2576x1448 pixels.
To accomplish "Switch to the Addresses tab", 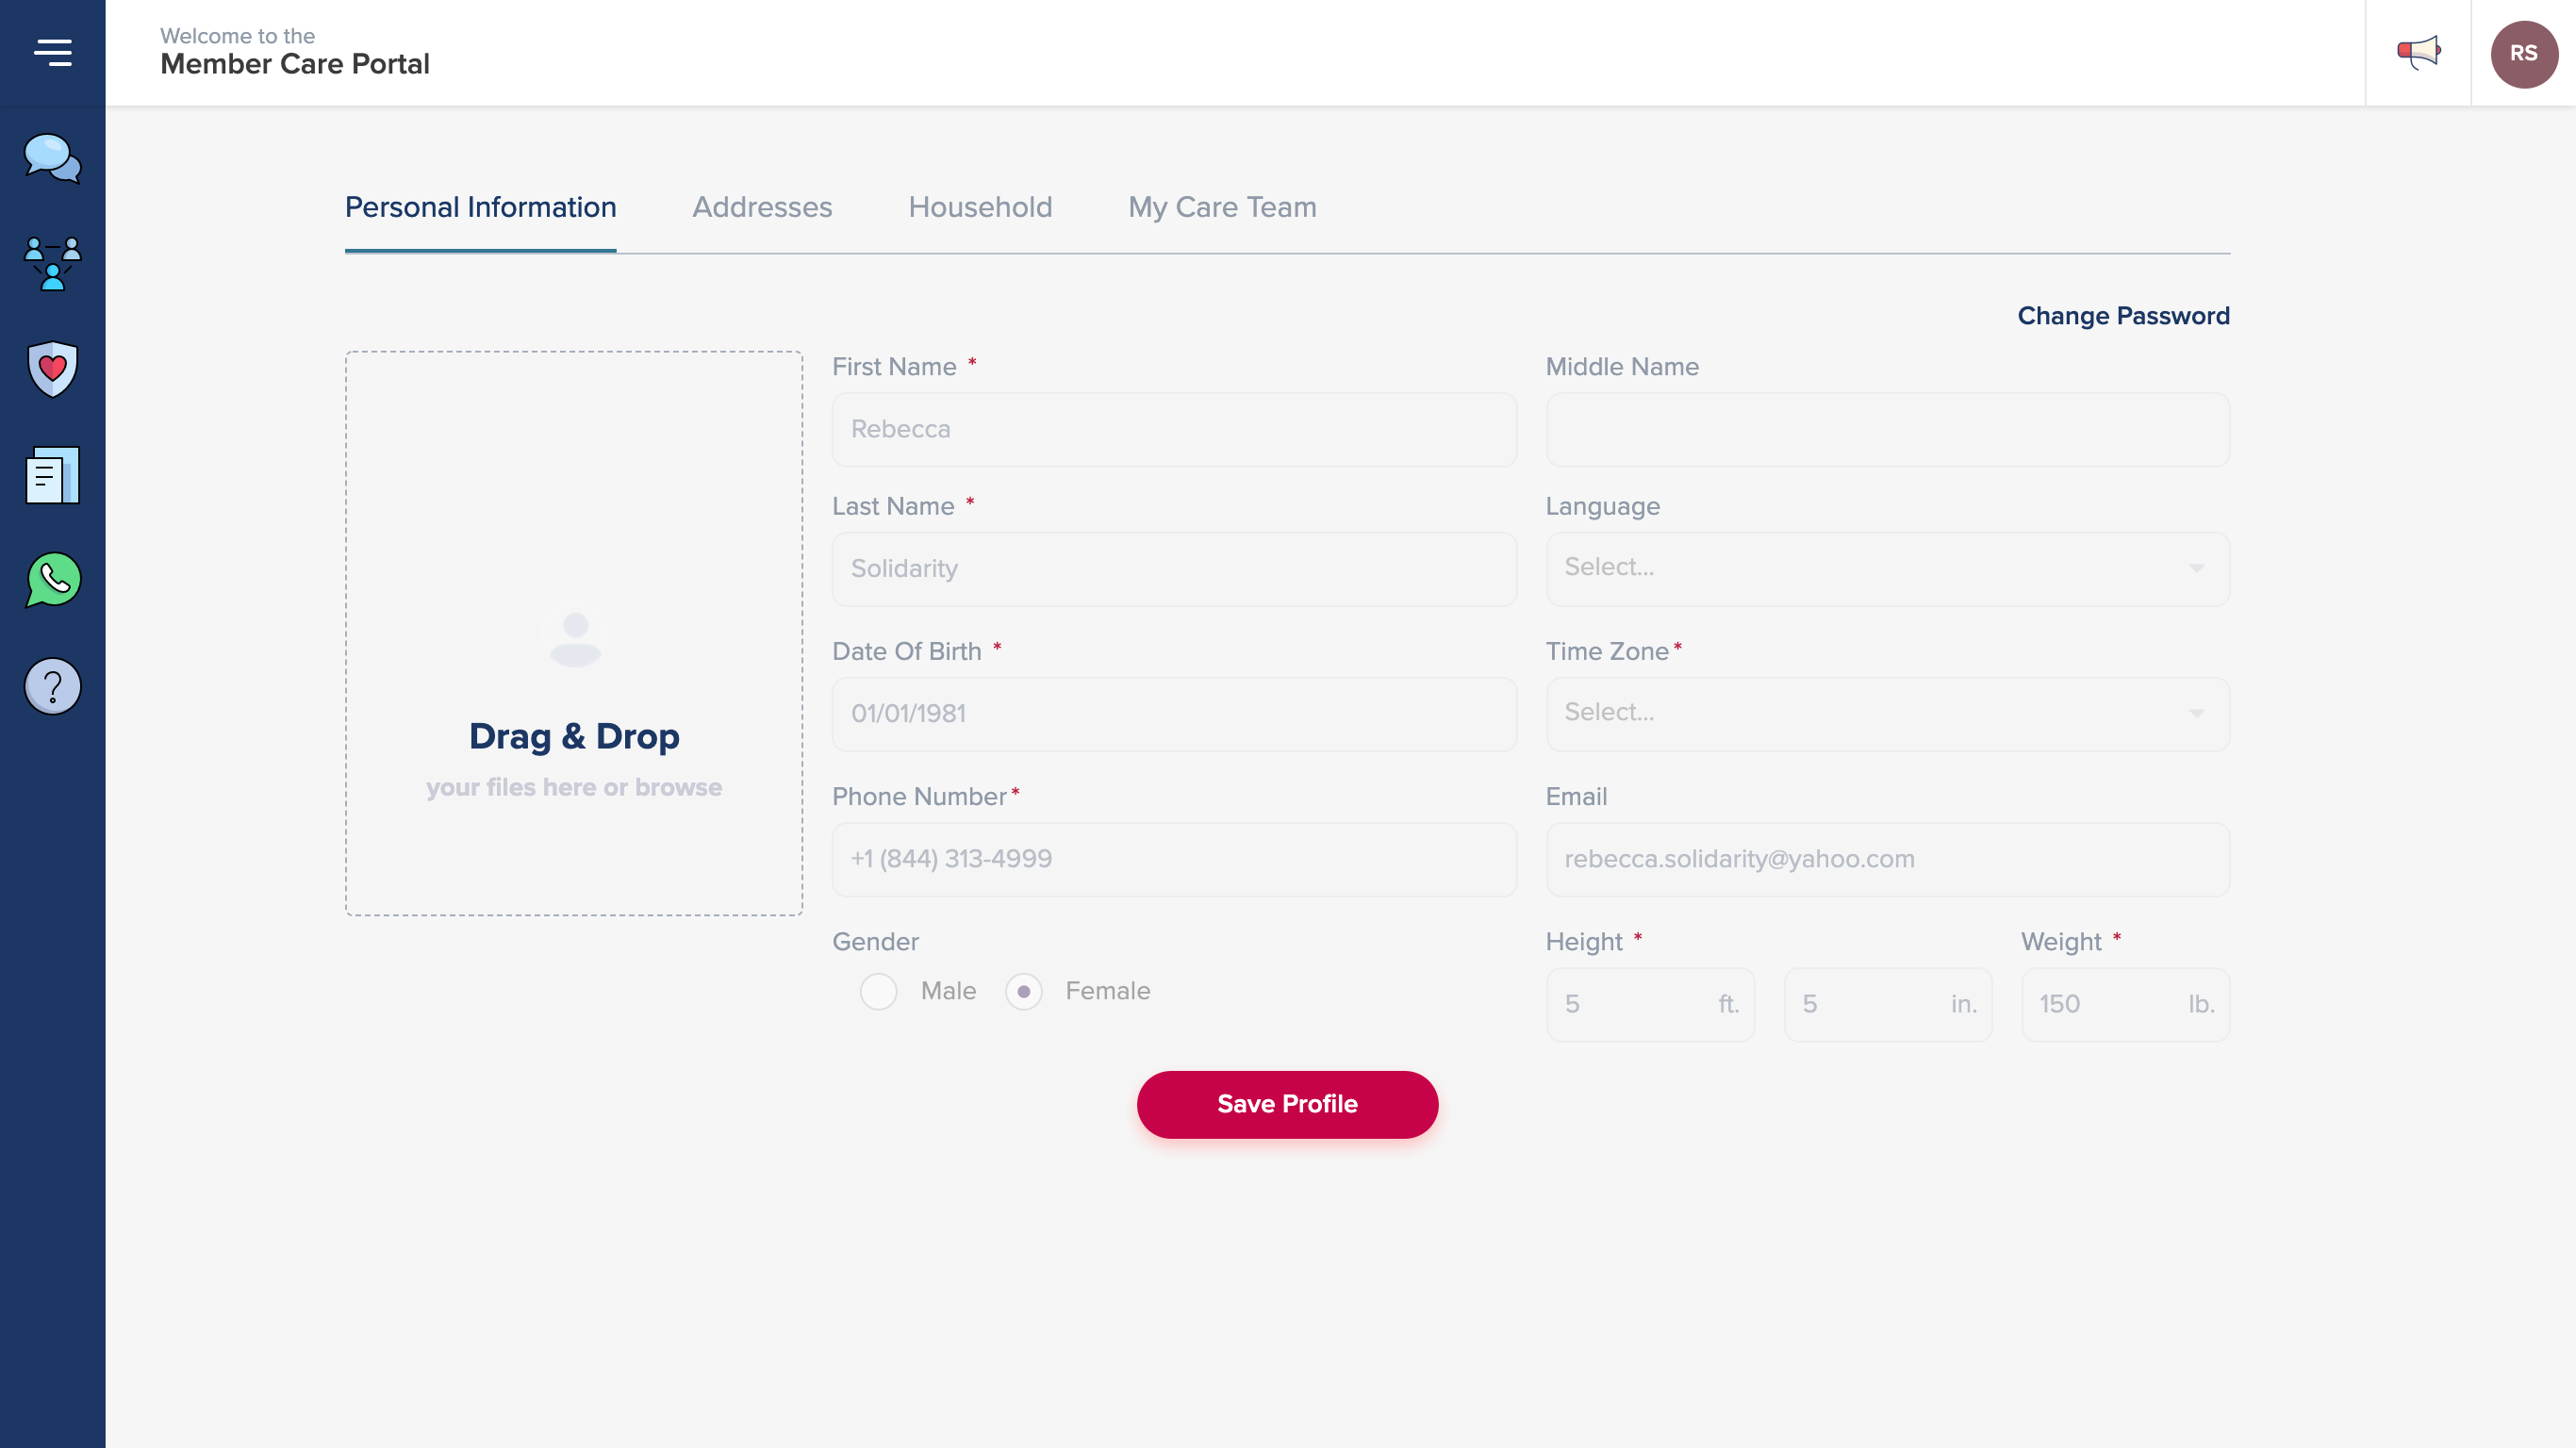I will (x=762, y=207).
